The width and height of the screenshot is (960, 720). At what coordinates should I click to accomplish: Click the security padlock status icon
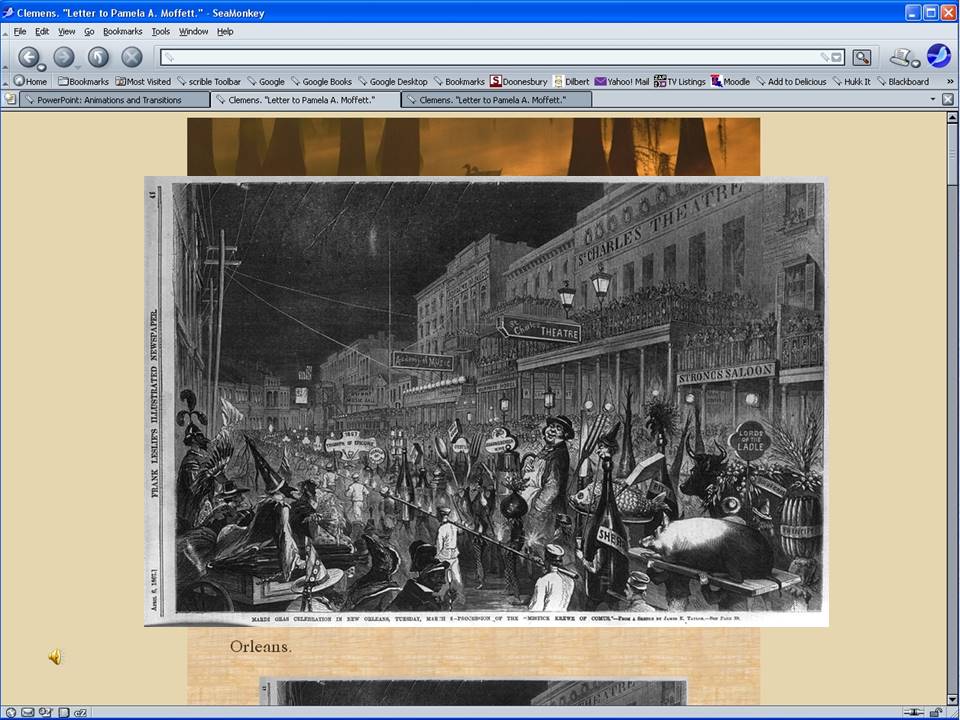(x=936, y=713)
